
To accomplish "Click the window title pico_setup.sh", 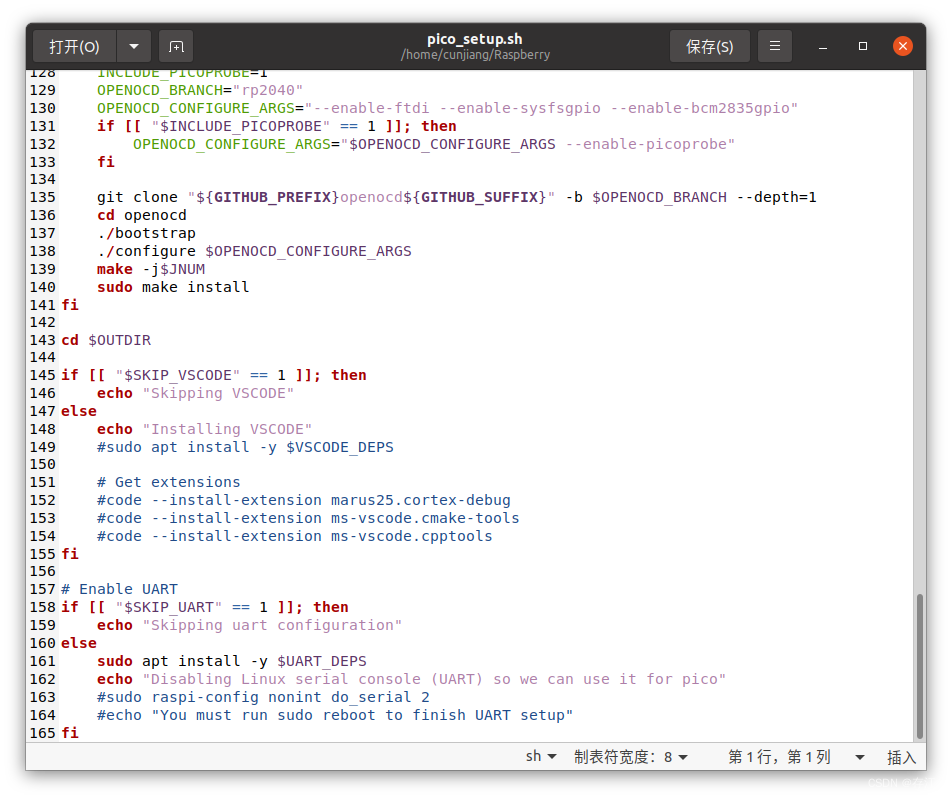I will [x=474, y=38].
